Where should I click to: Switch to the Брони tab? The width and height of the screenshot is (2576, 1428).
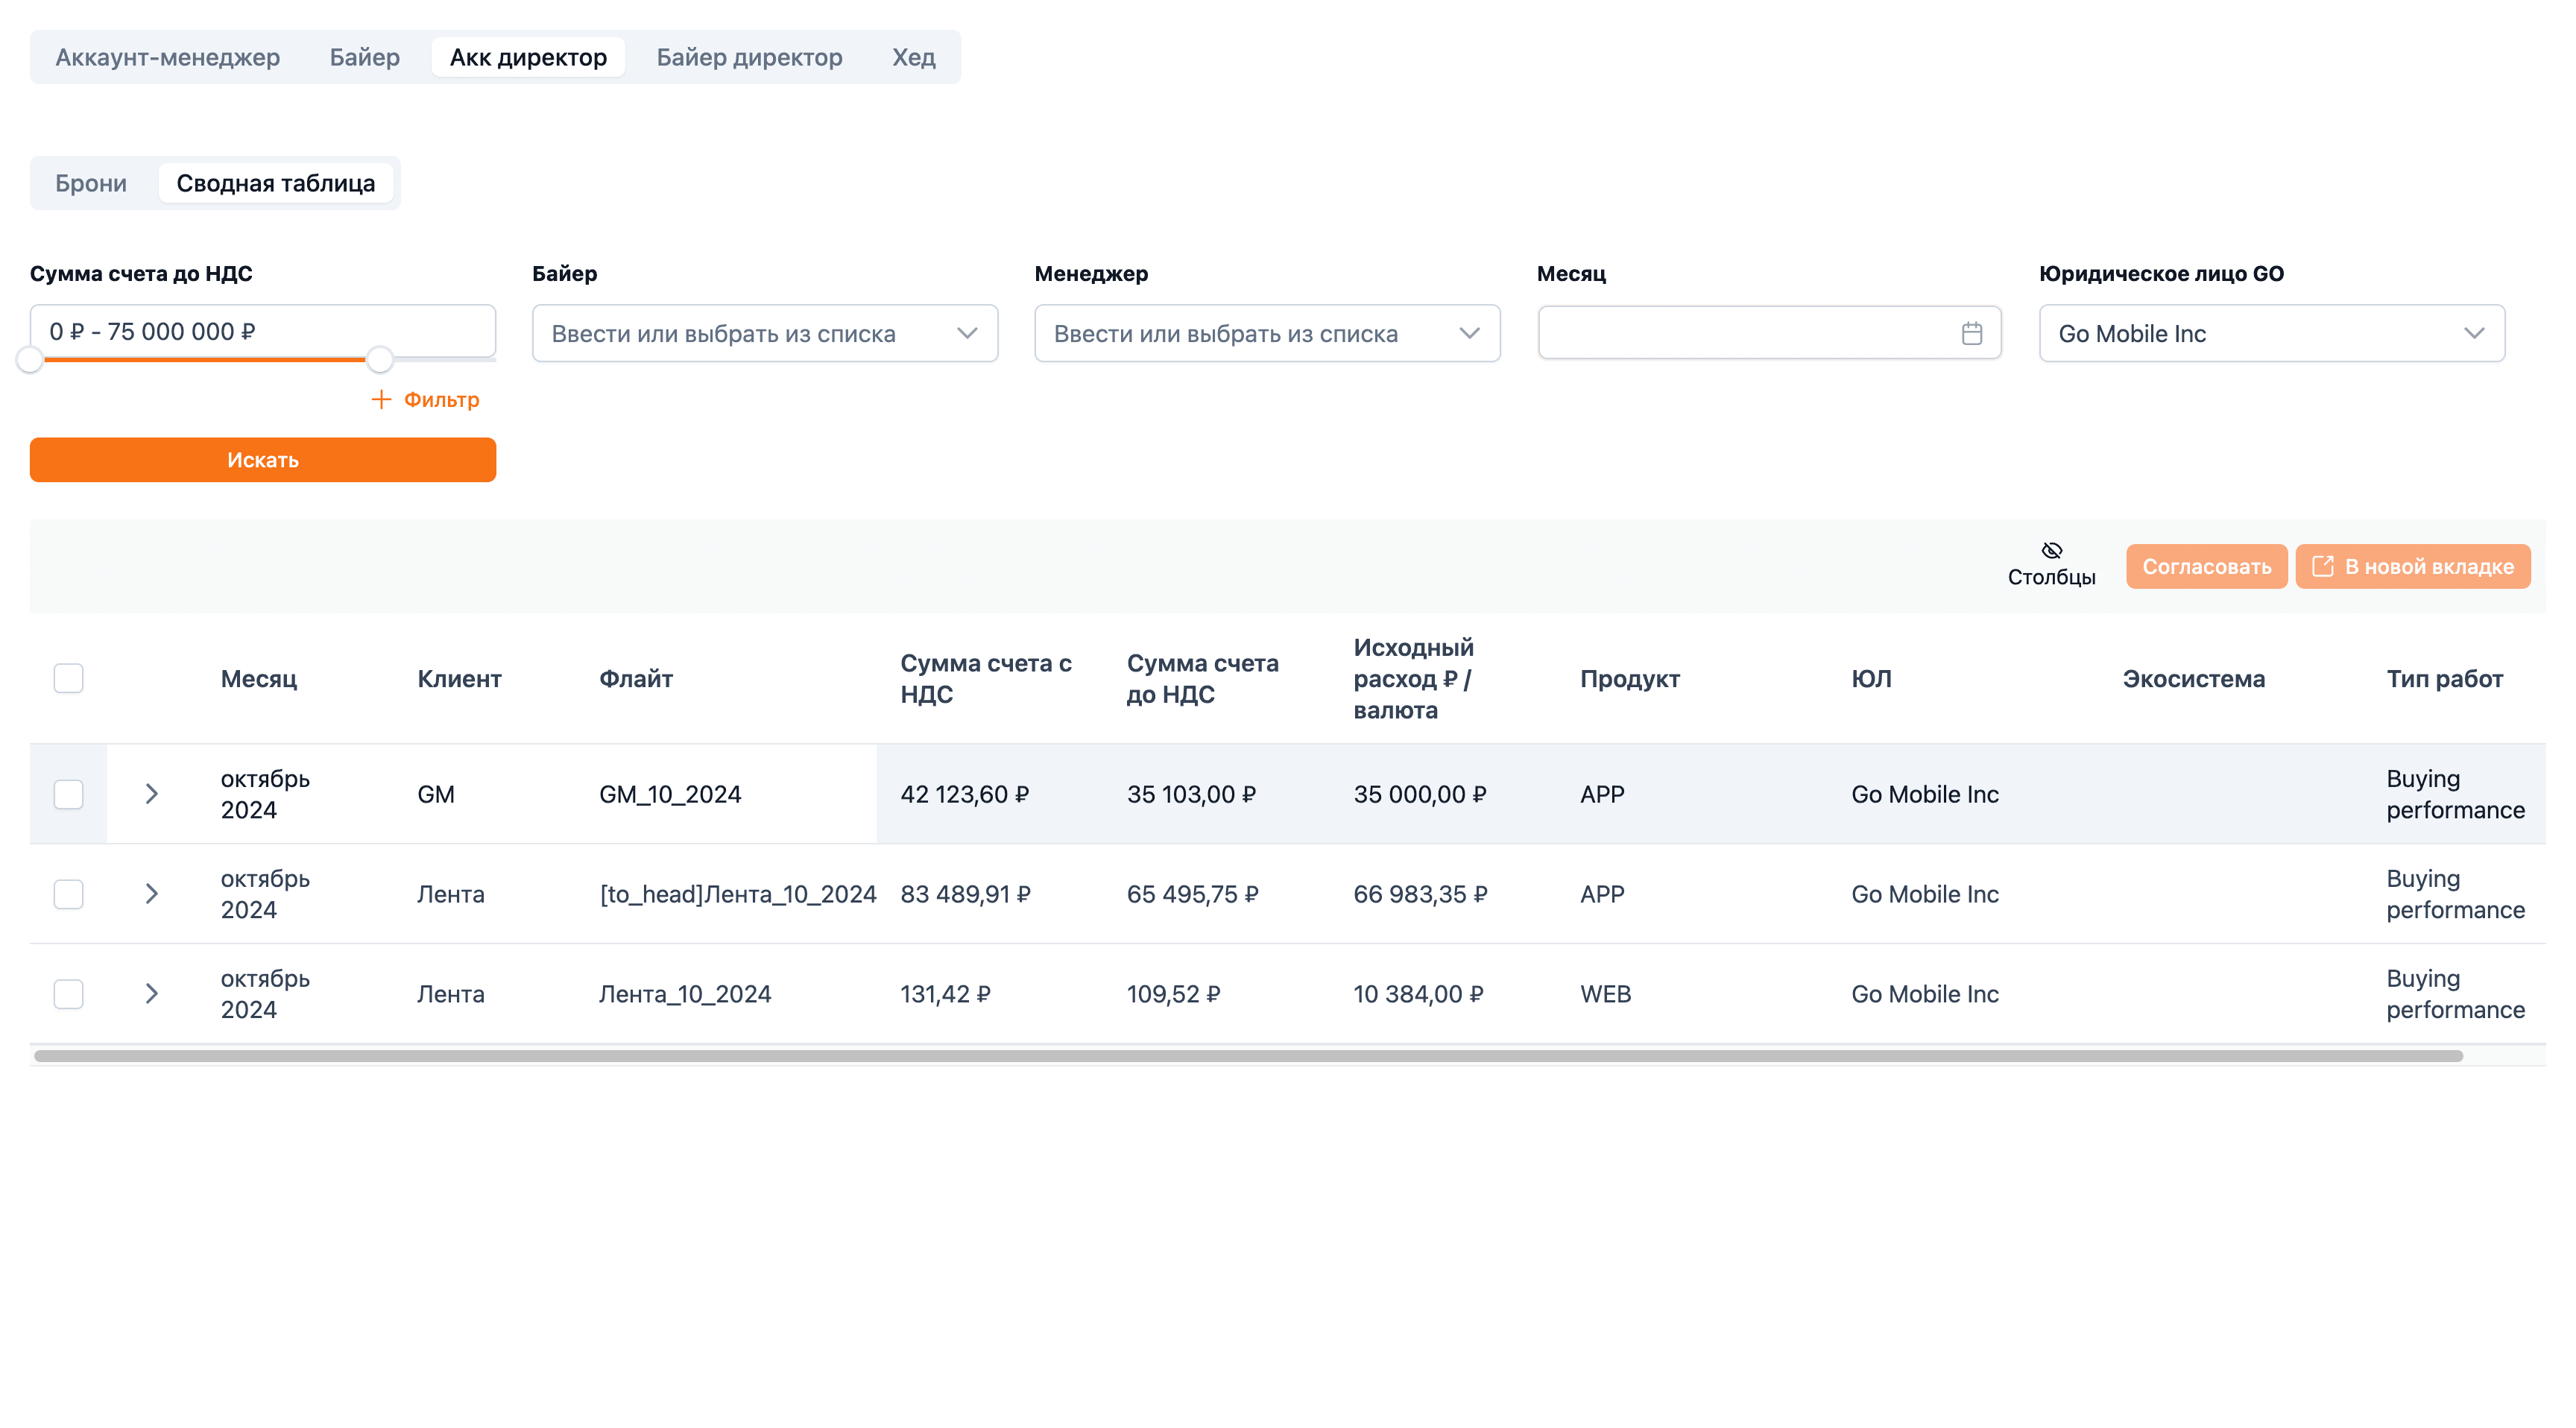pyautogui.click(x=91, y=183)
